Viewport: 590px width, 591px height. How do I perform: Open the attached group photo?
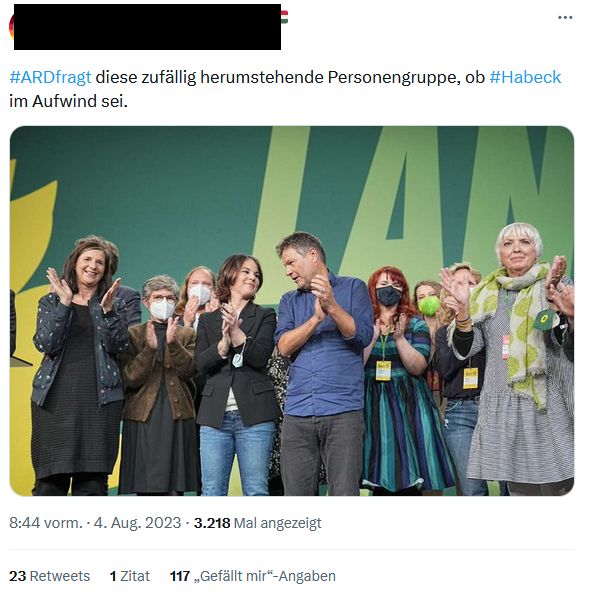(x=291, y=311)
